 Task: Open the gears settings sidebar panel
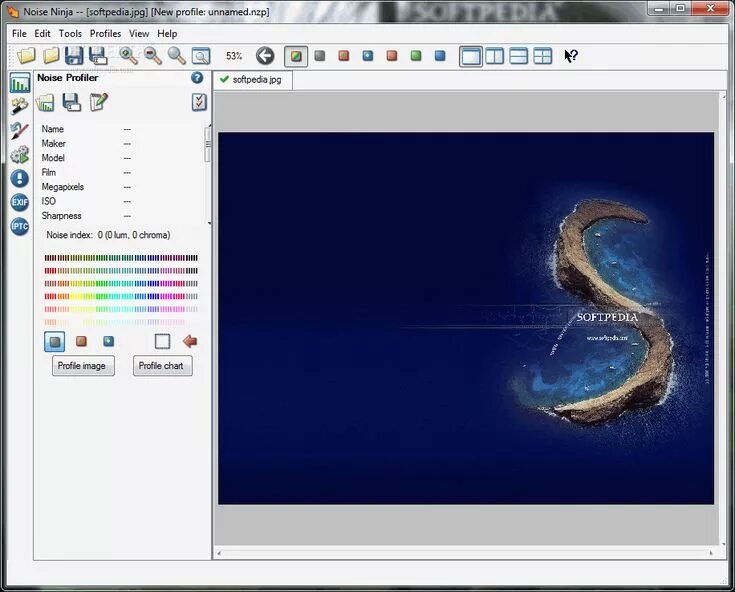click(20, 154)
